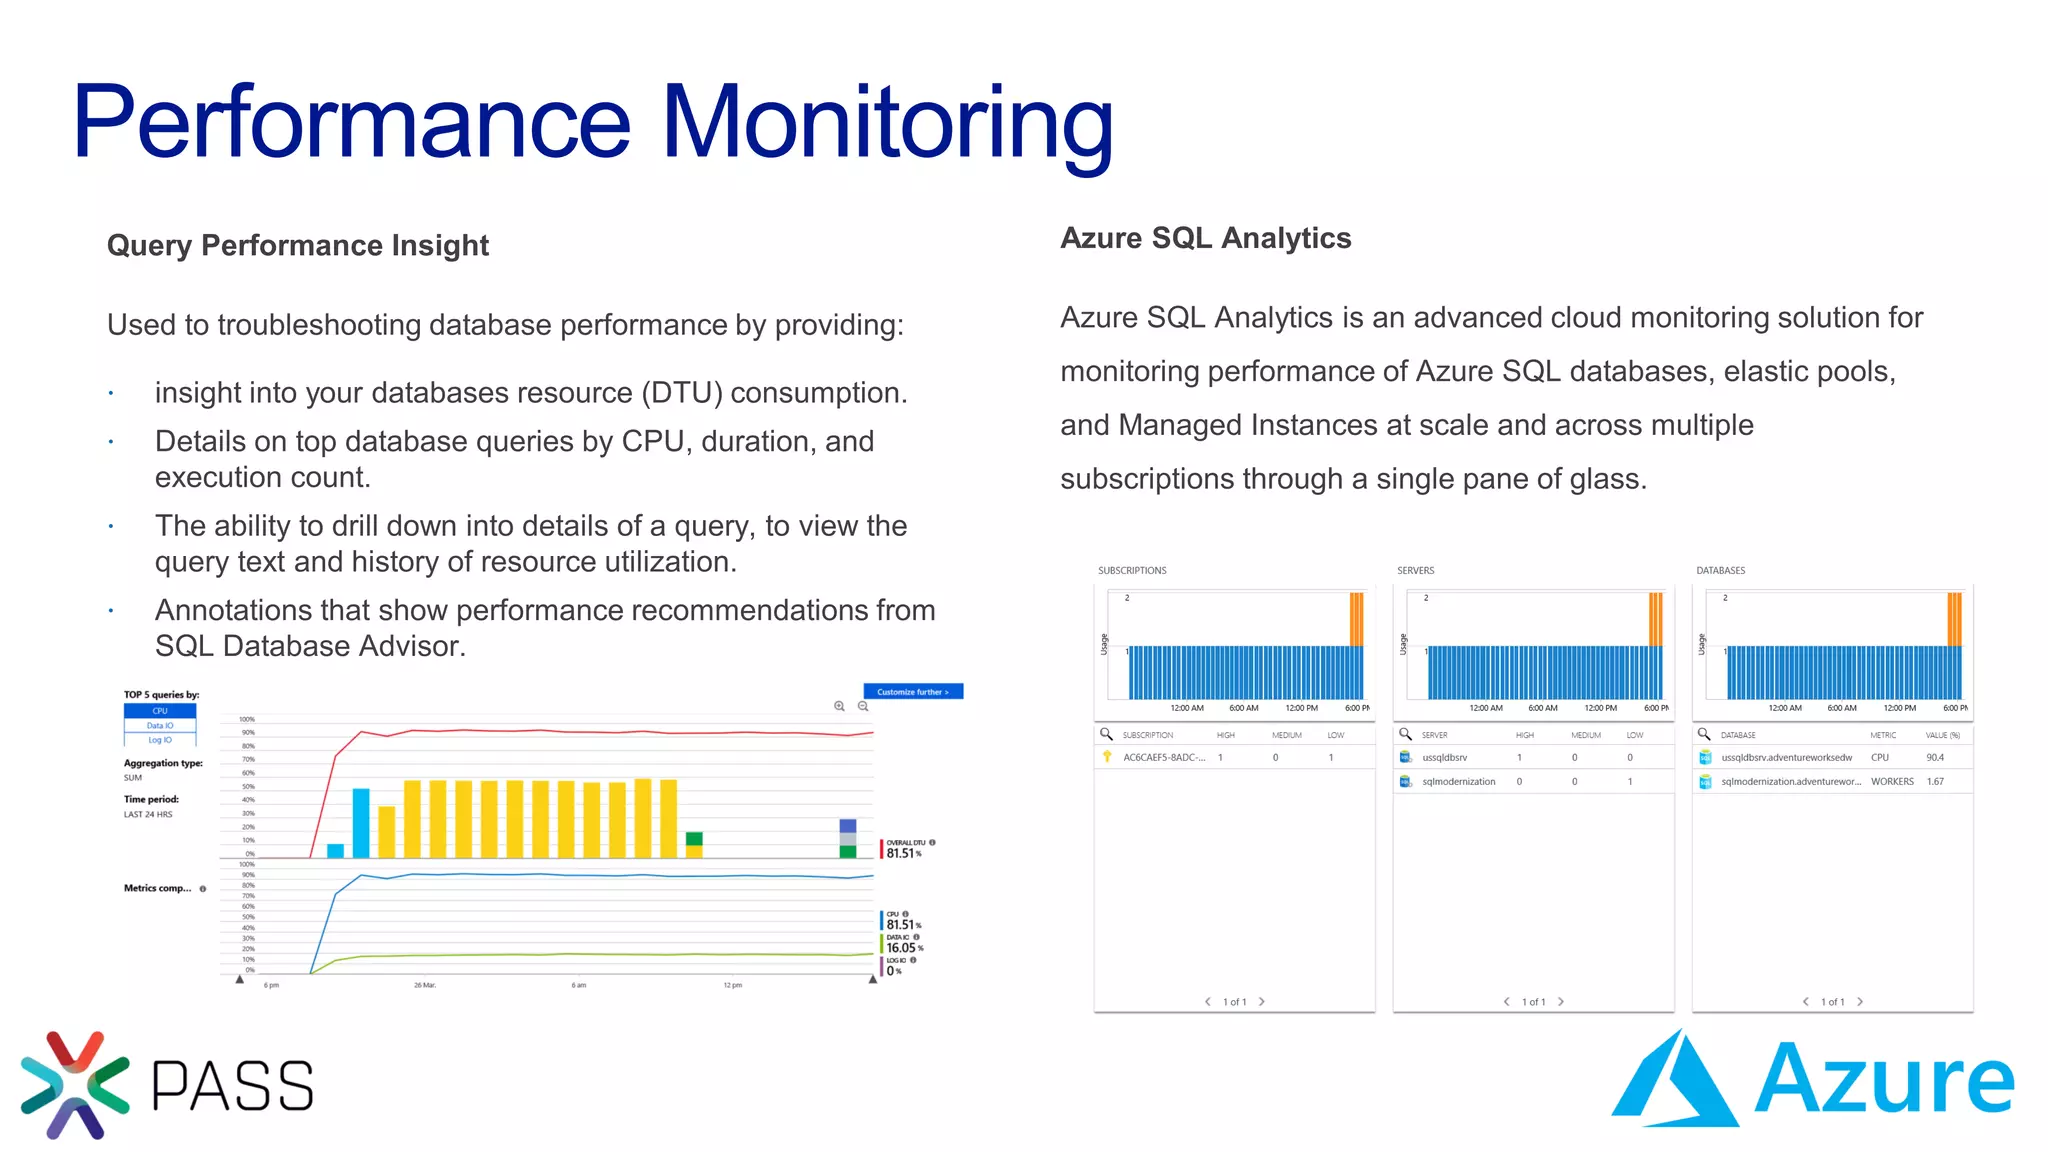Click the CPU metric value for ussqldbsrv.adventureworksedw
This screenshot has width=2048, height=1152.
pos(1880,757)
